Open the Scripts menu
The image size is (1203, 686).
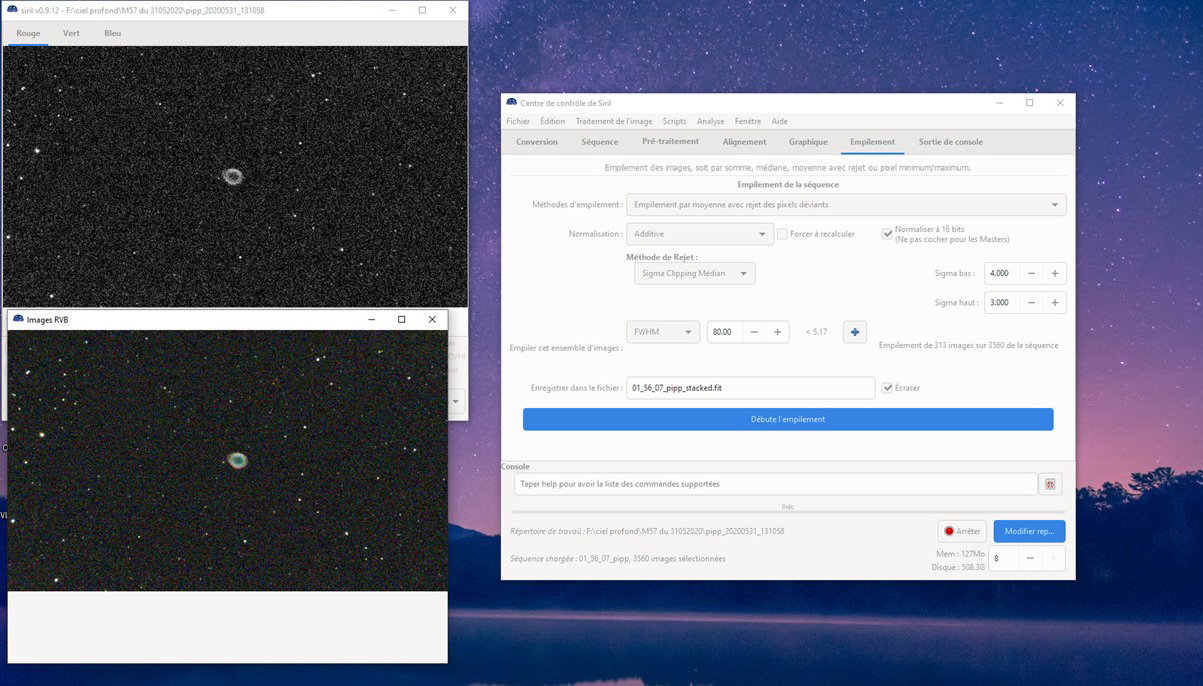675,121
